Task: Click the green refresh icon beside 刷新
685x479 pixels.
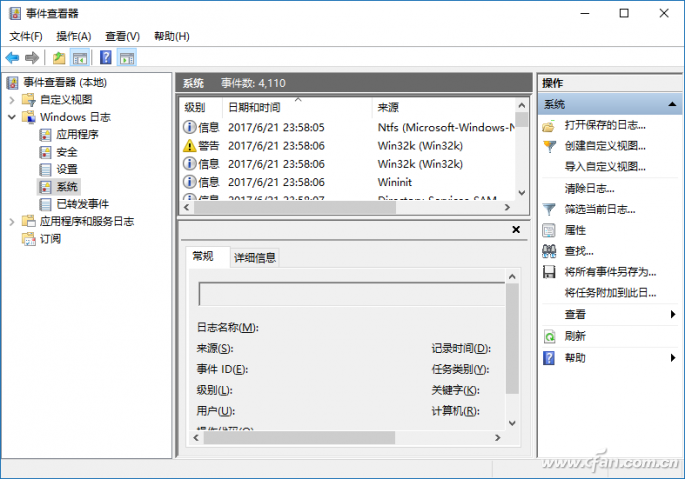Action: pos(549,336)
